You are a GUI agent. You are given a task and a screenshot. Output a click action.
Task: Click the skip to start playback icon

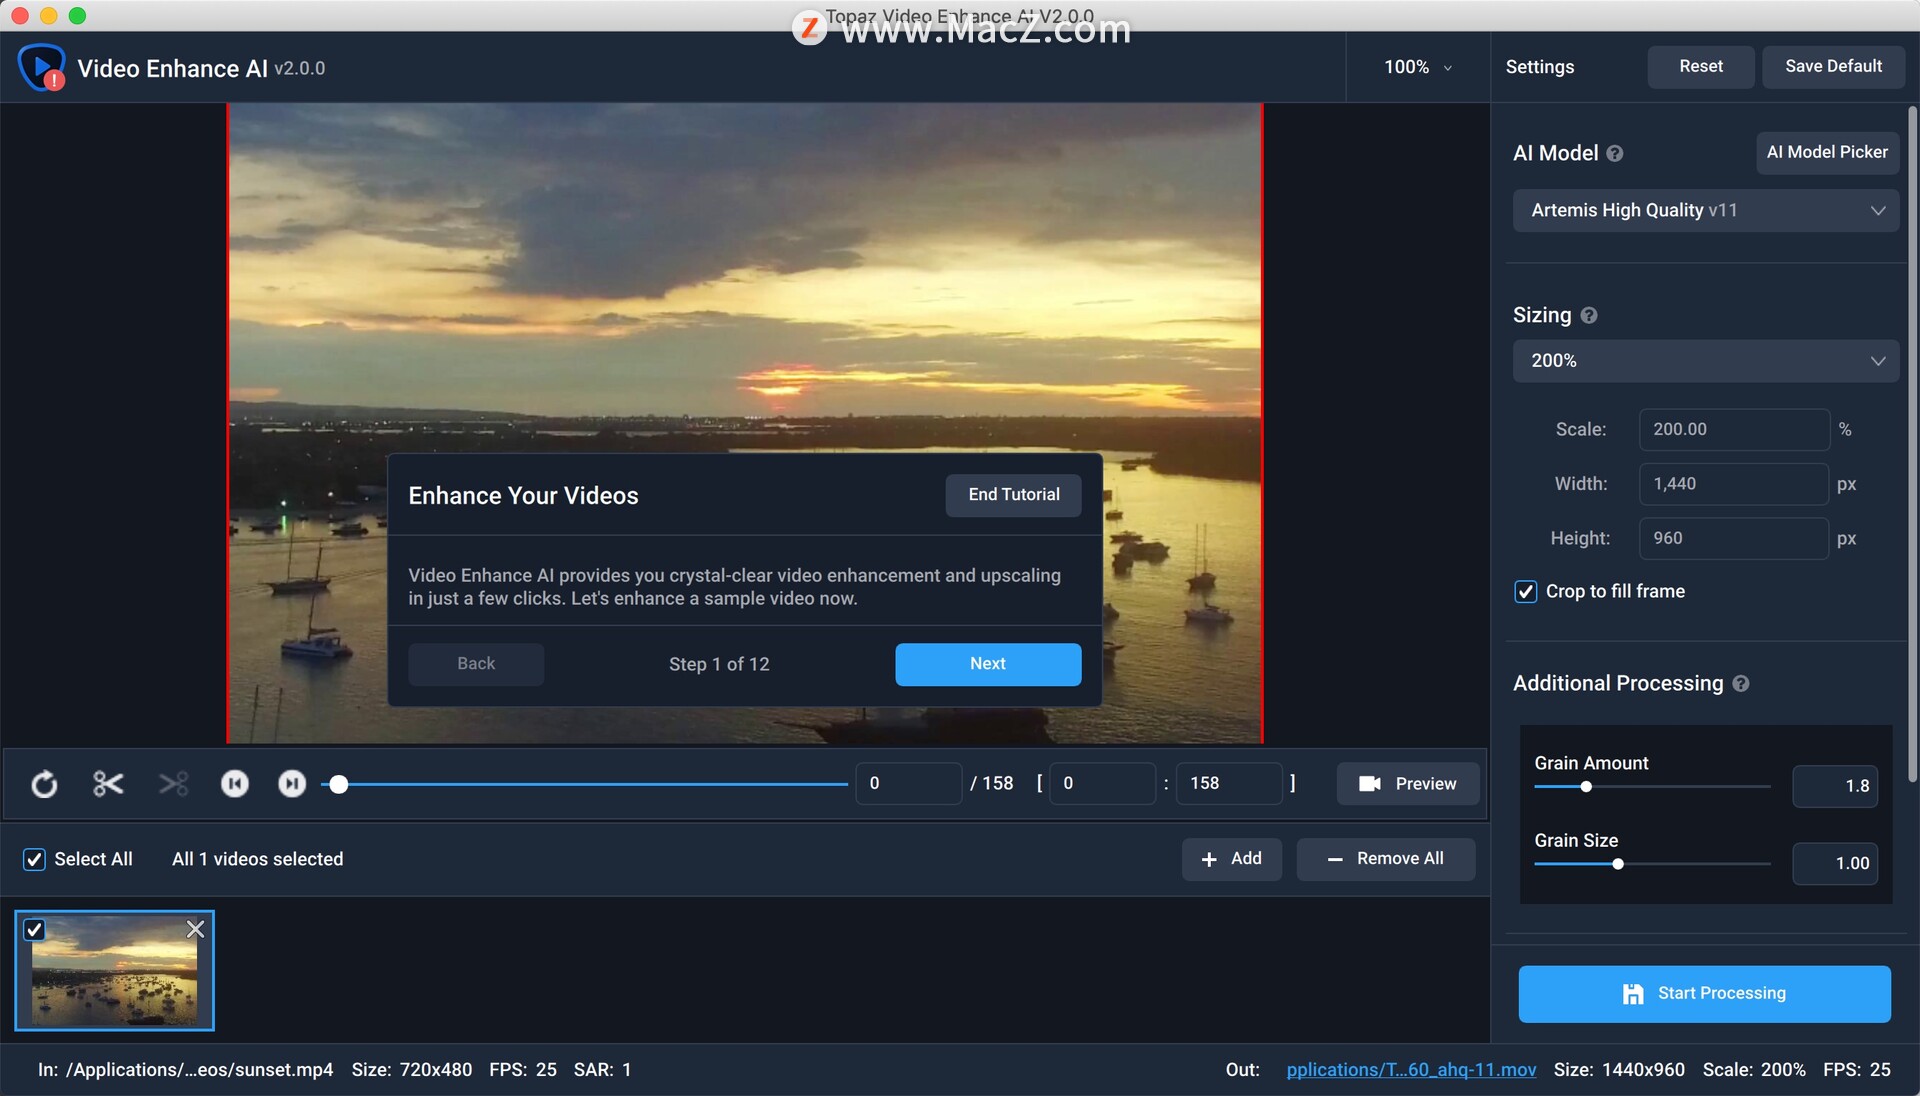(x=235, y=782)
